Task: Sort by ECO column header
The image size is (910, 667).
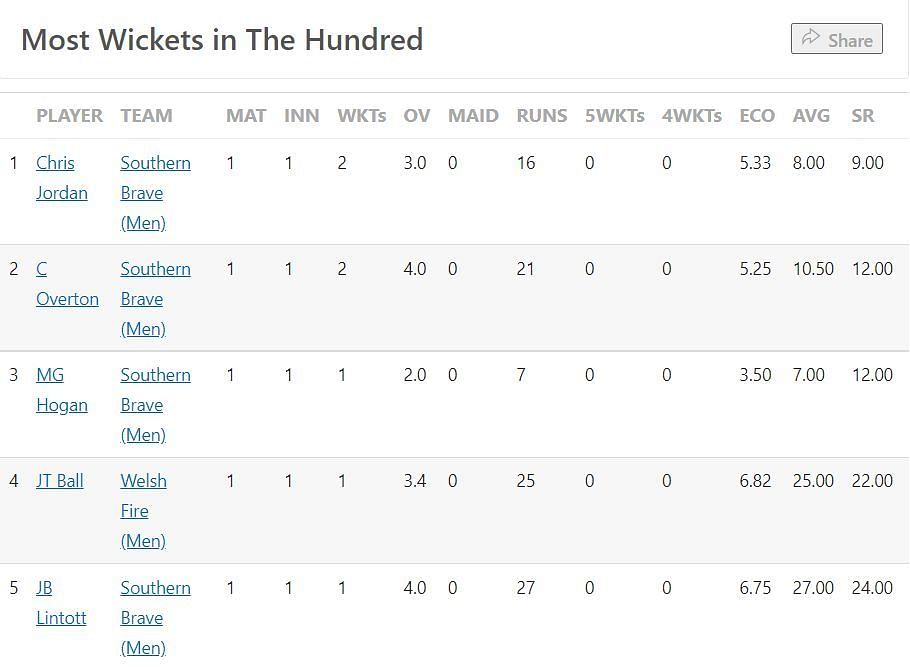Action: (x=757, y=116)
